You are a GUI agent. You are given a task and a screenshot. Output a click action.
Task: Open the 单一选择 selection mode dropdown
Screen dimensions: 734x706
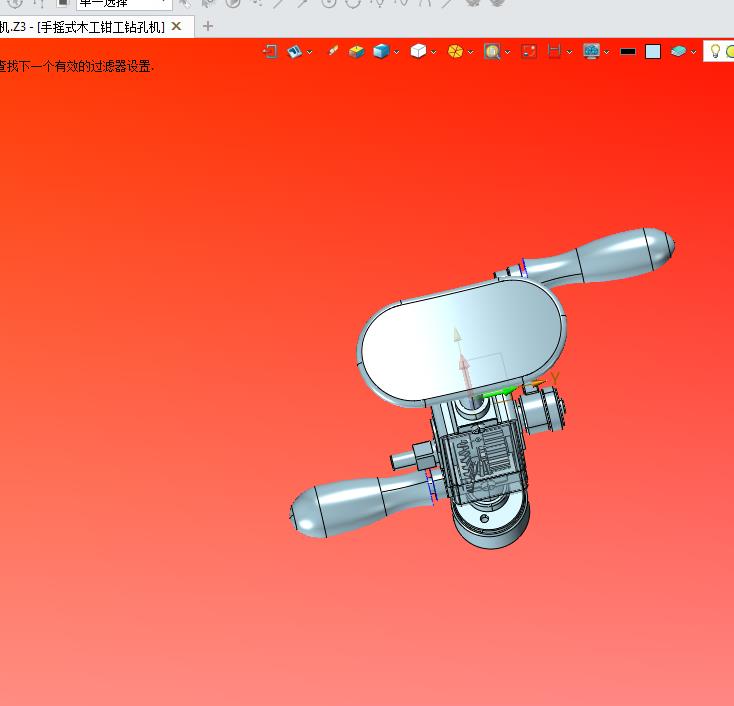point(124,4)
